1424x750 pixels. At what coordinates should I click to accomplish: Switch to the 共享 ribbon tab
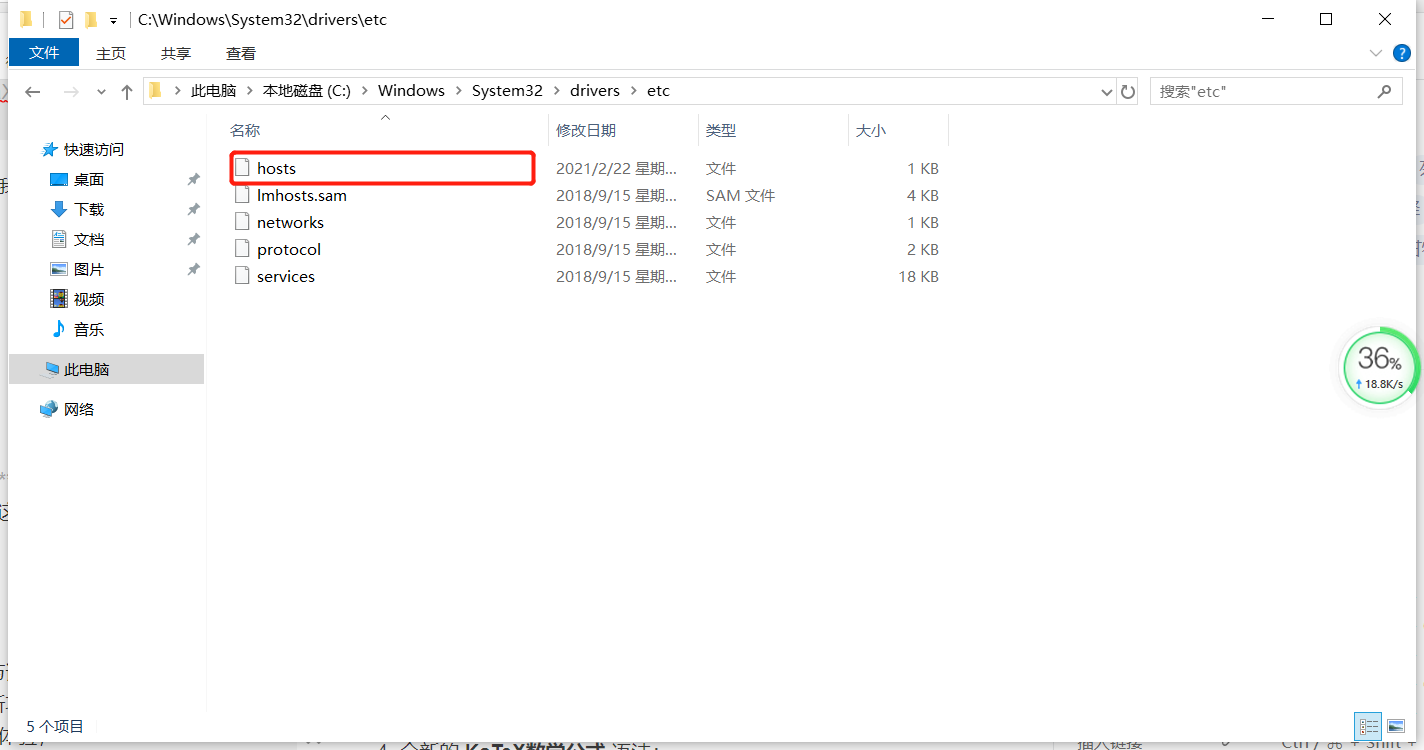(176, 53)
